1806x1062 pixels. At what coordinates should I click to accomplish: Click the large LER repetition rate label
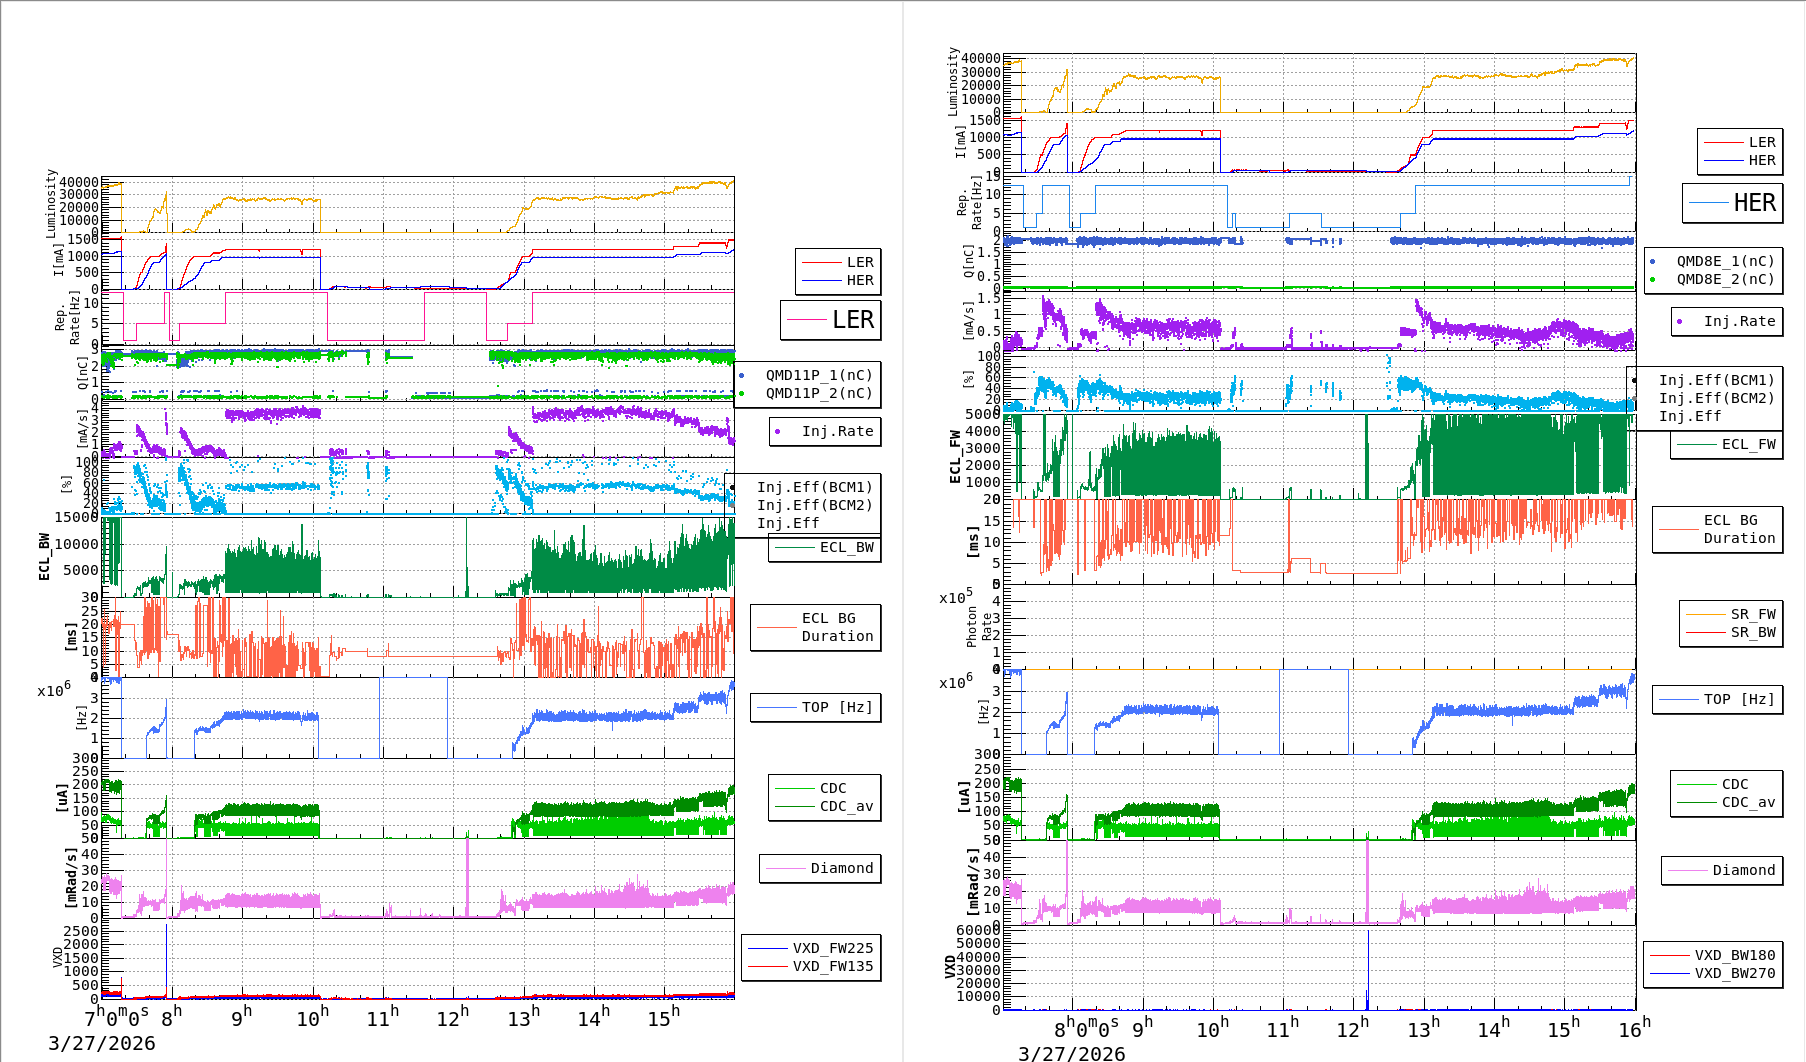pos(852,320)
